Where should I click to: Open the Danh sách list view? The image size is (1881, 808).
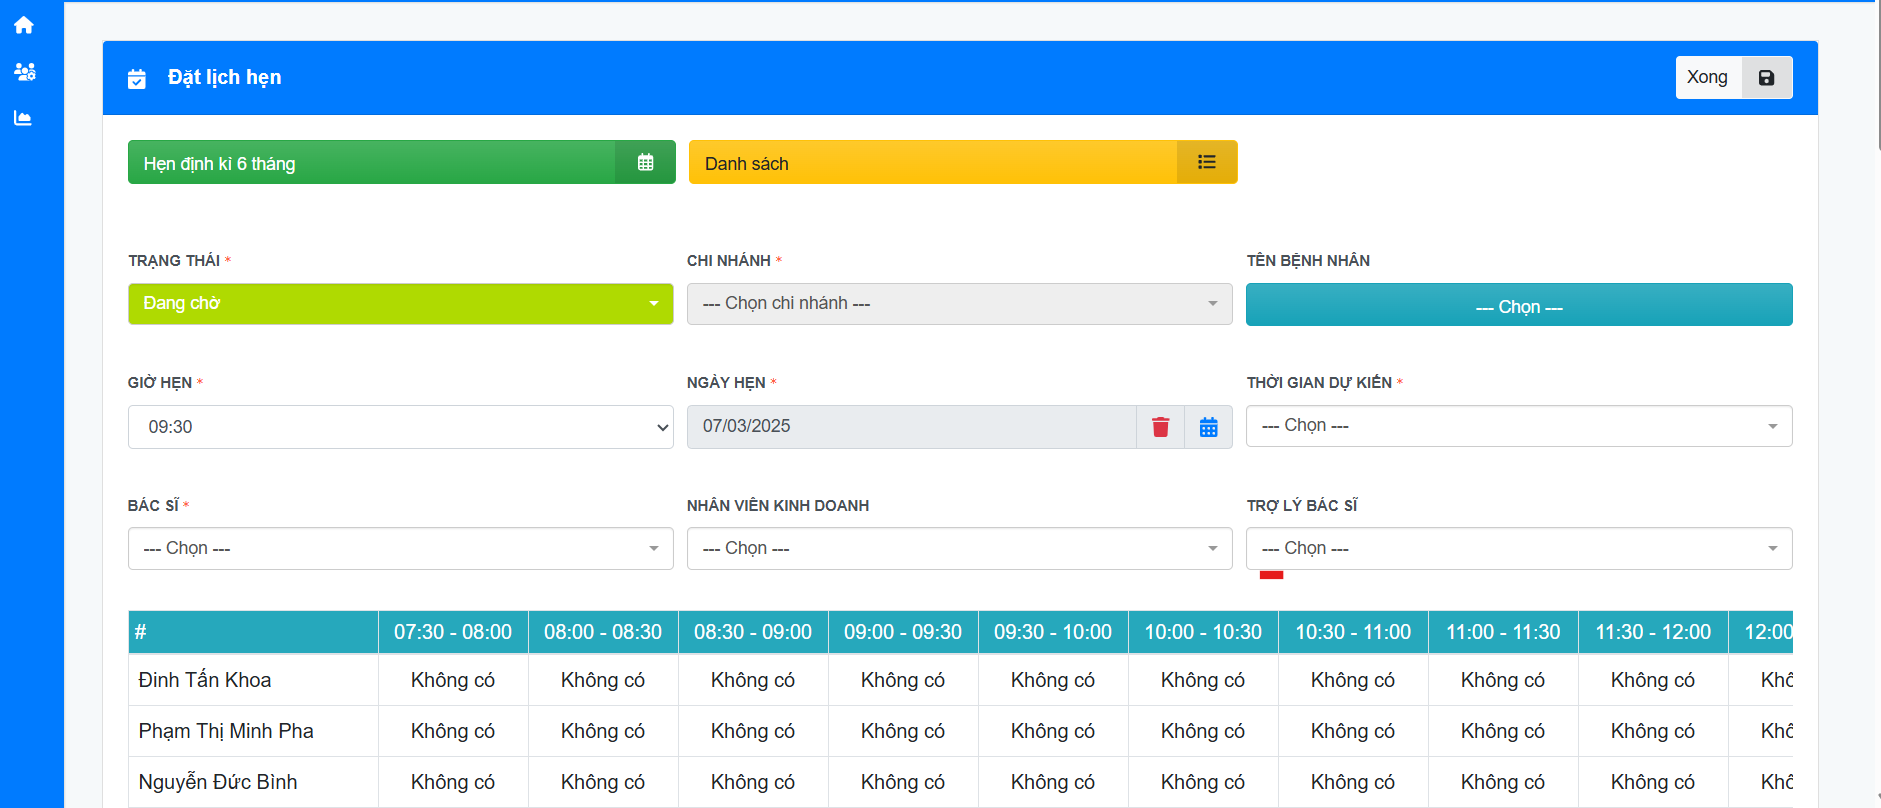tap(932, 162)
